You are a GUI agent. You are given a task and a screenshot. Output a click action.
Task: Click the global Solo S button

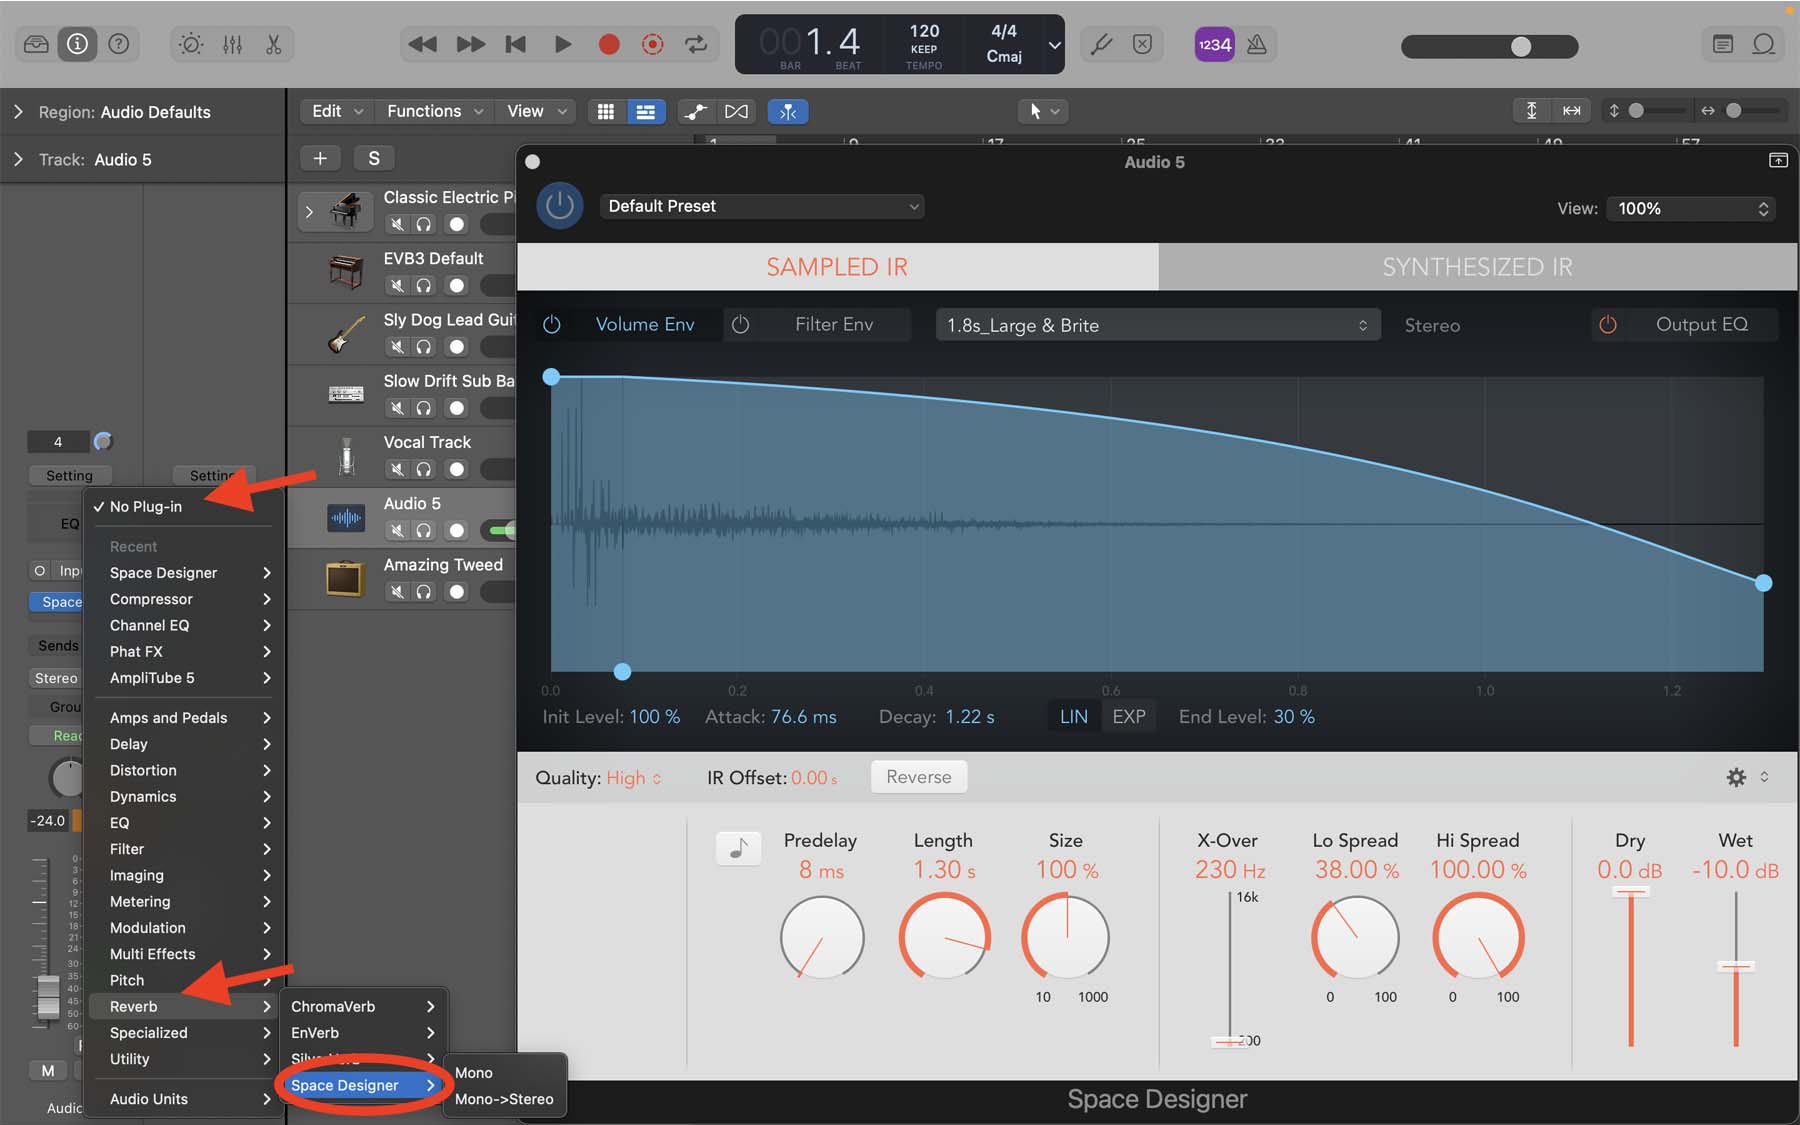(374, 158)
